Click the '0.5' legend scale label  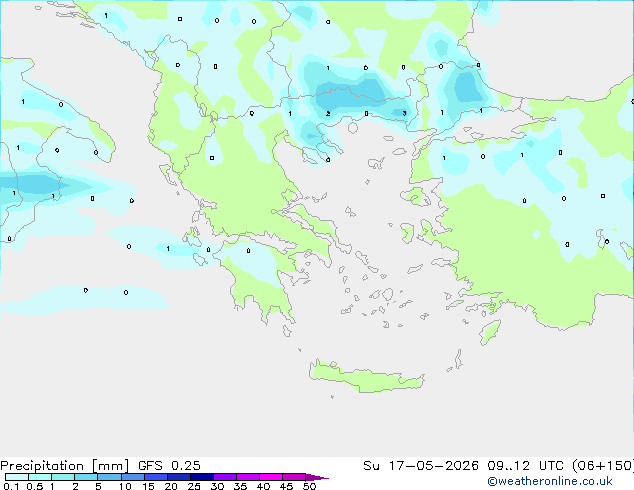[34, 486]
